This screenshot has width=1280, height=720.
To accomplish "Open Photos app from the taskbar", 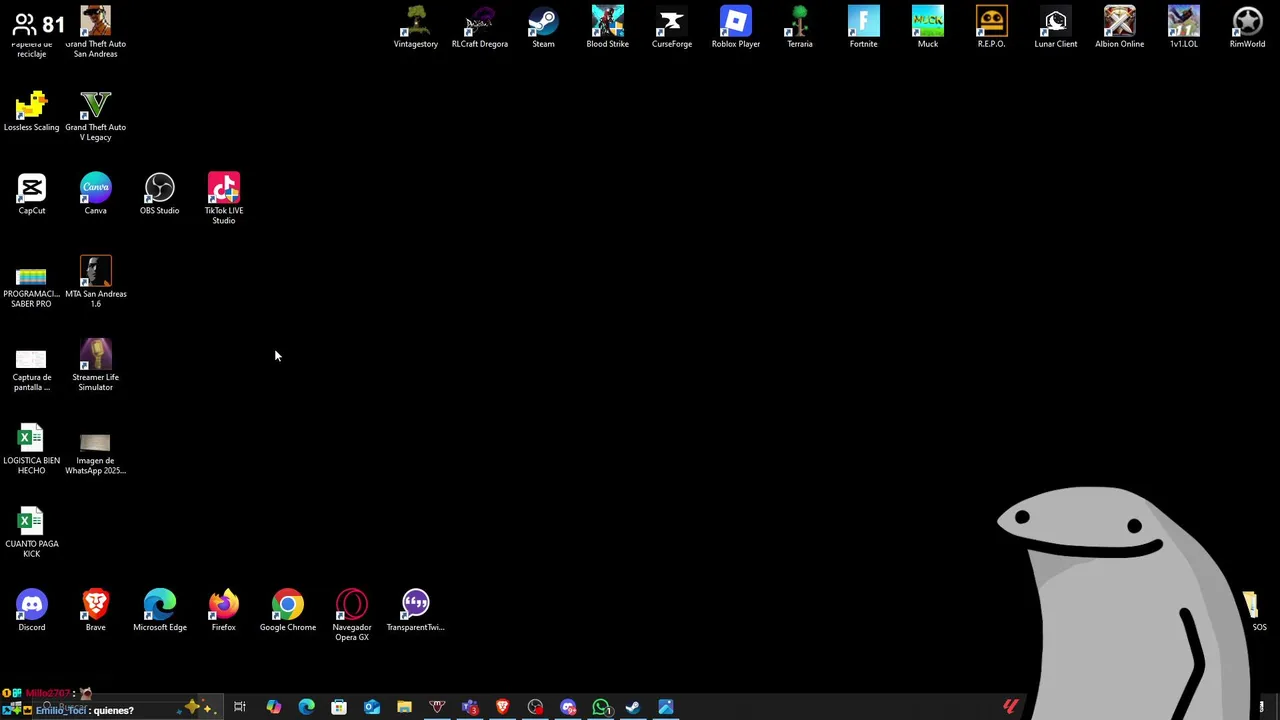I will (666, 708).
